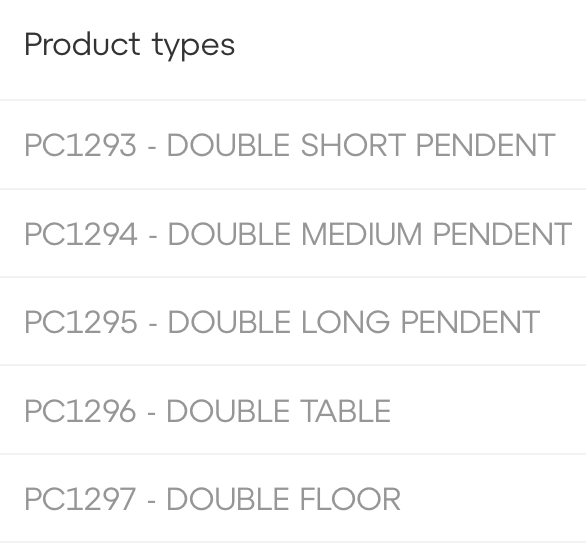Click the word SHORT in PC1293 row
Image resolution: width=586 pixels, height=550 pixels.
coord(353,145)
